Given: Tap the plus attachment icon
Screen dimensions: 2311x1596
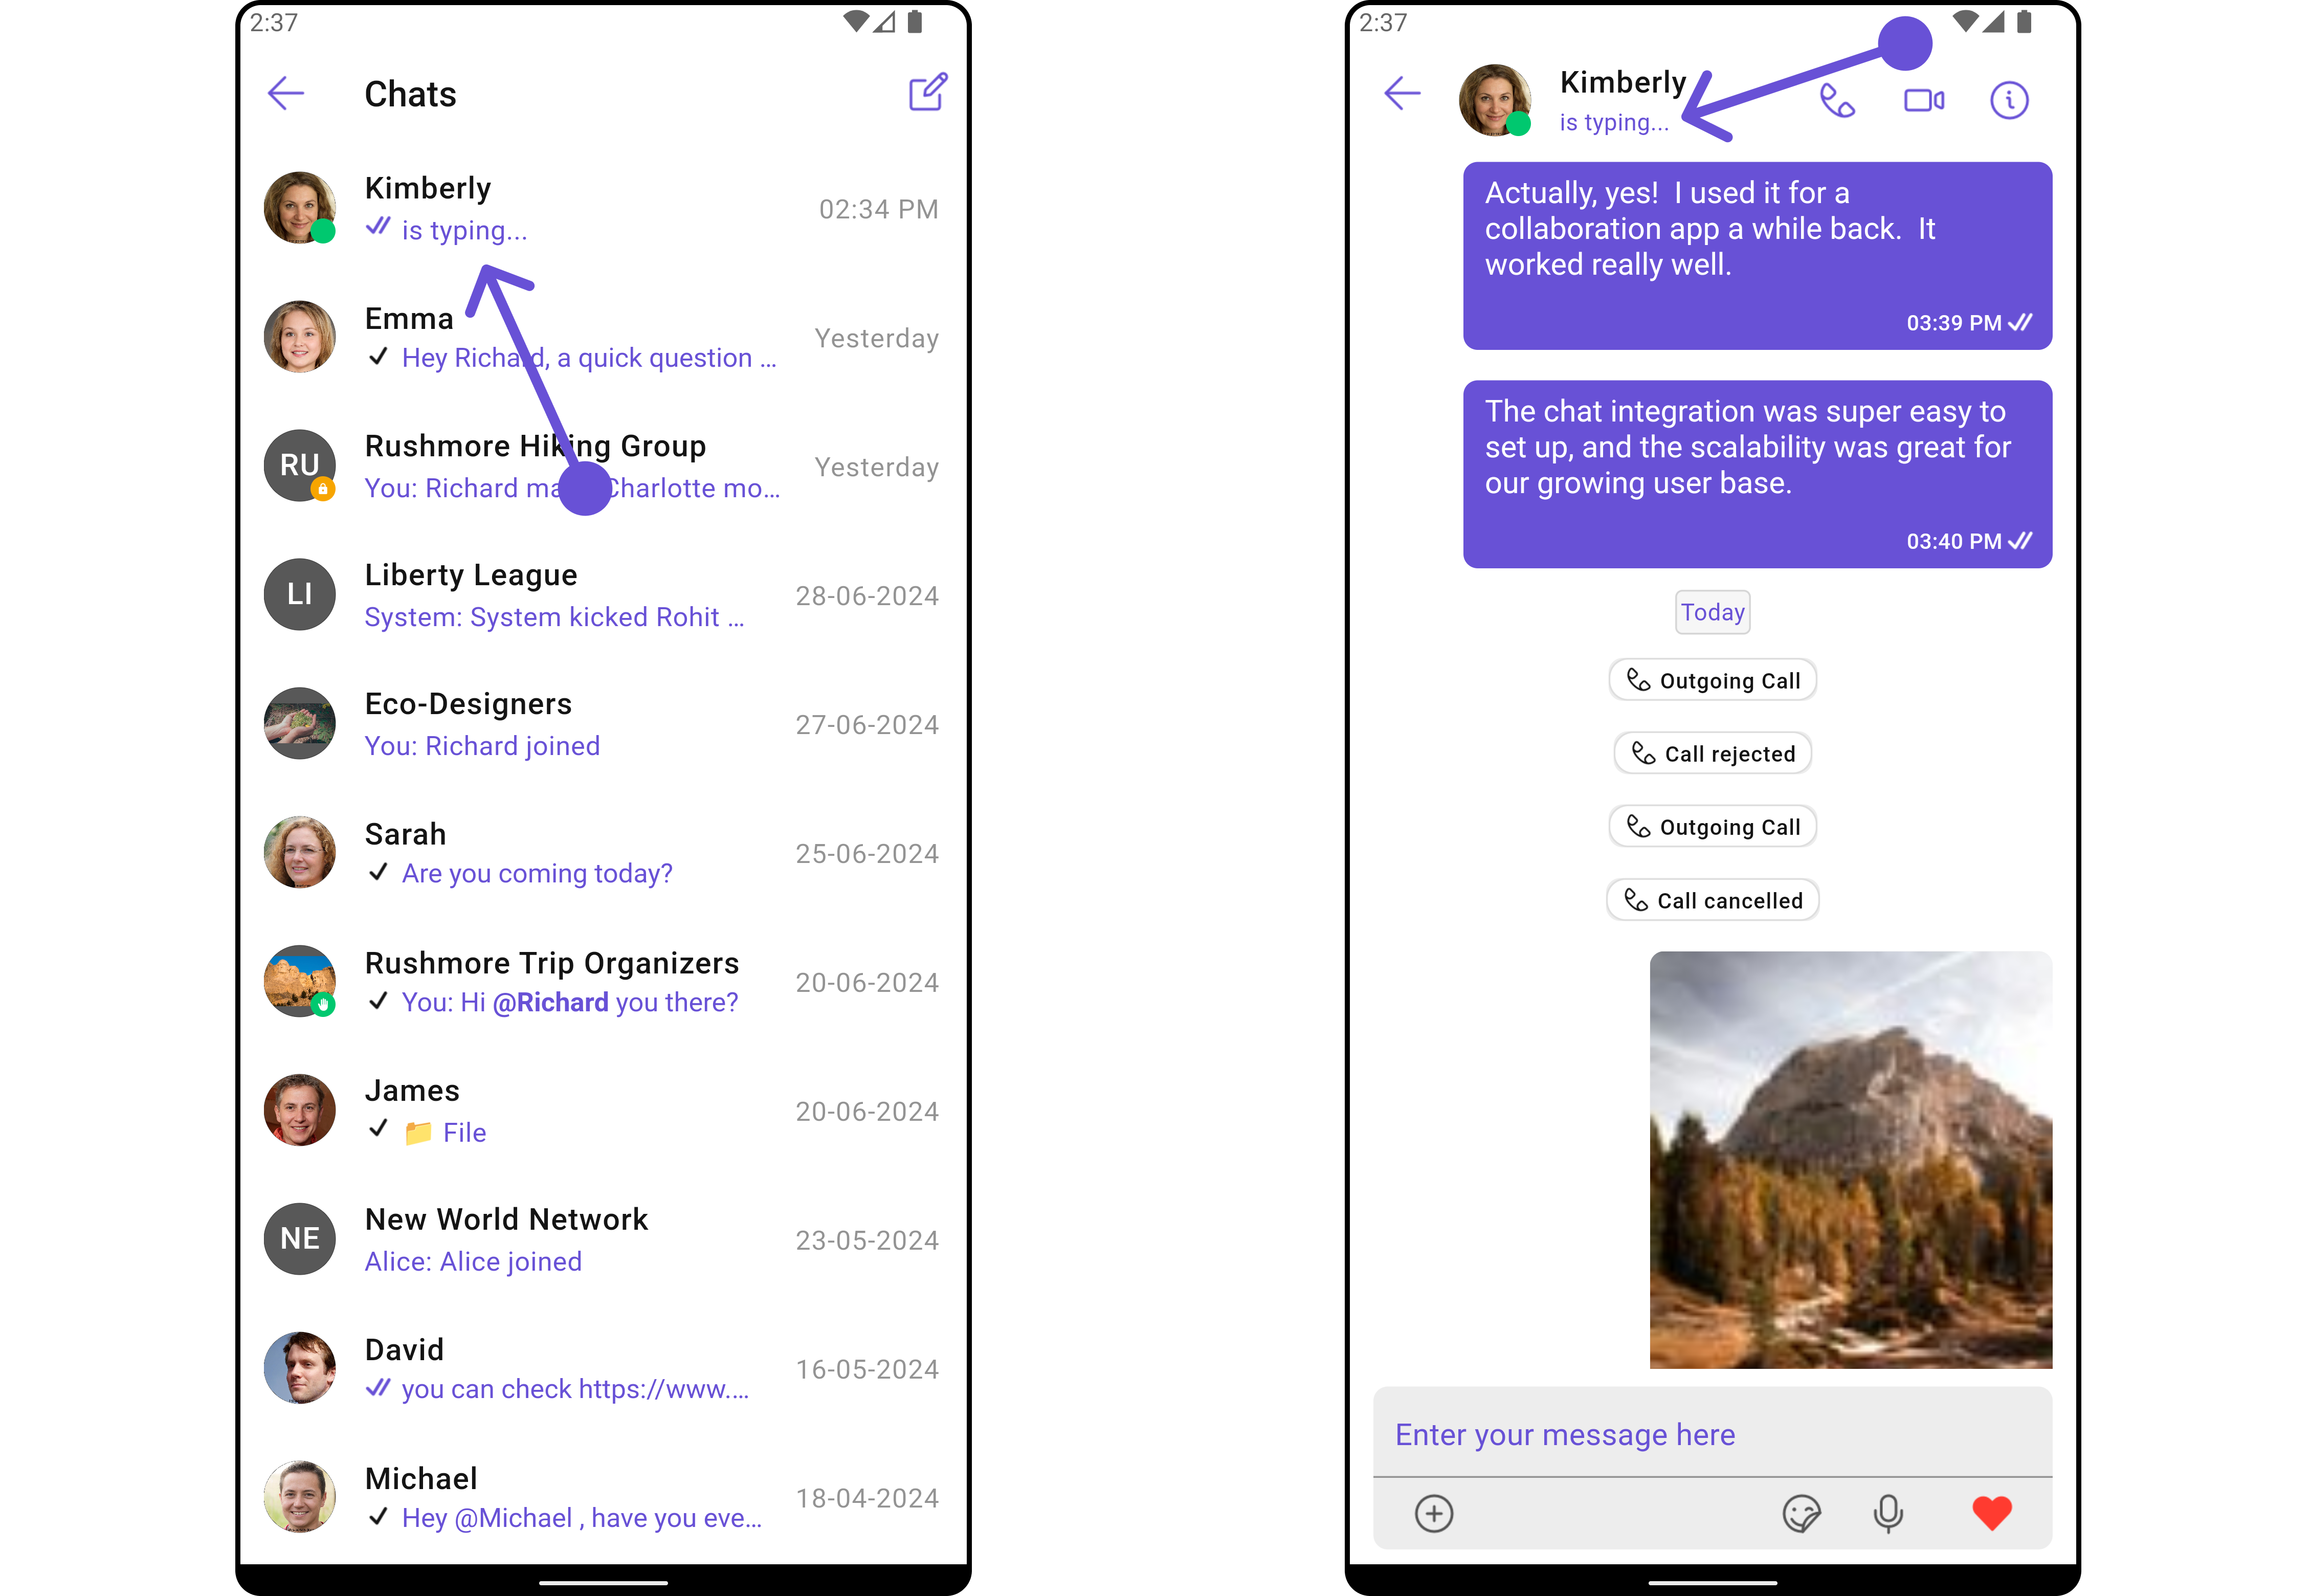Looking at the screenshot, I should coord(1433,1513).
